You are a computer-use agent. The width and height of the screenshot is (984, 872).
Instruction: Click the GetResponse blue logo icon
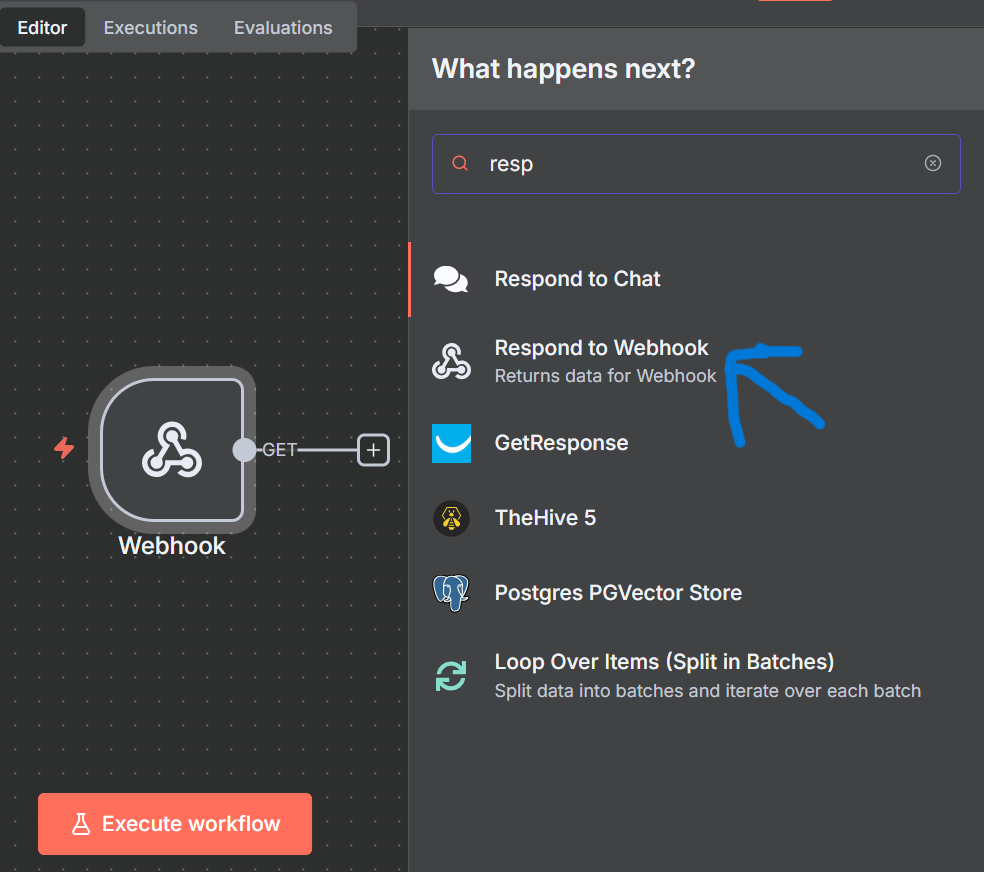(x=451, y=444)
